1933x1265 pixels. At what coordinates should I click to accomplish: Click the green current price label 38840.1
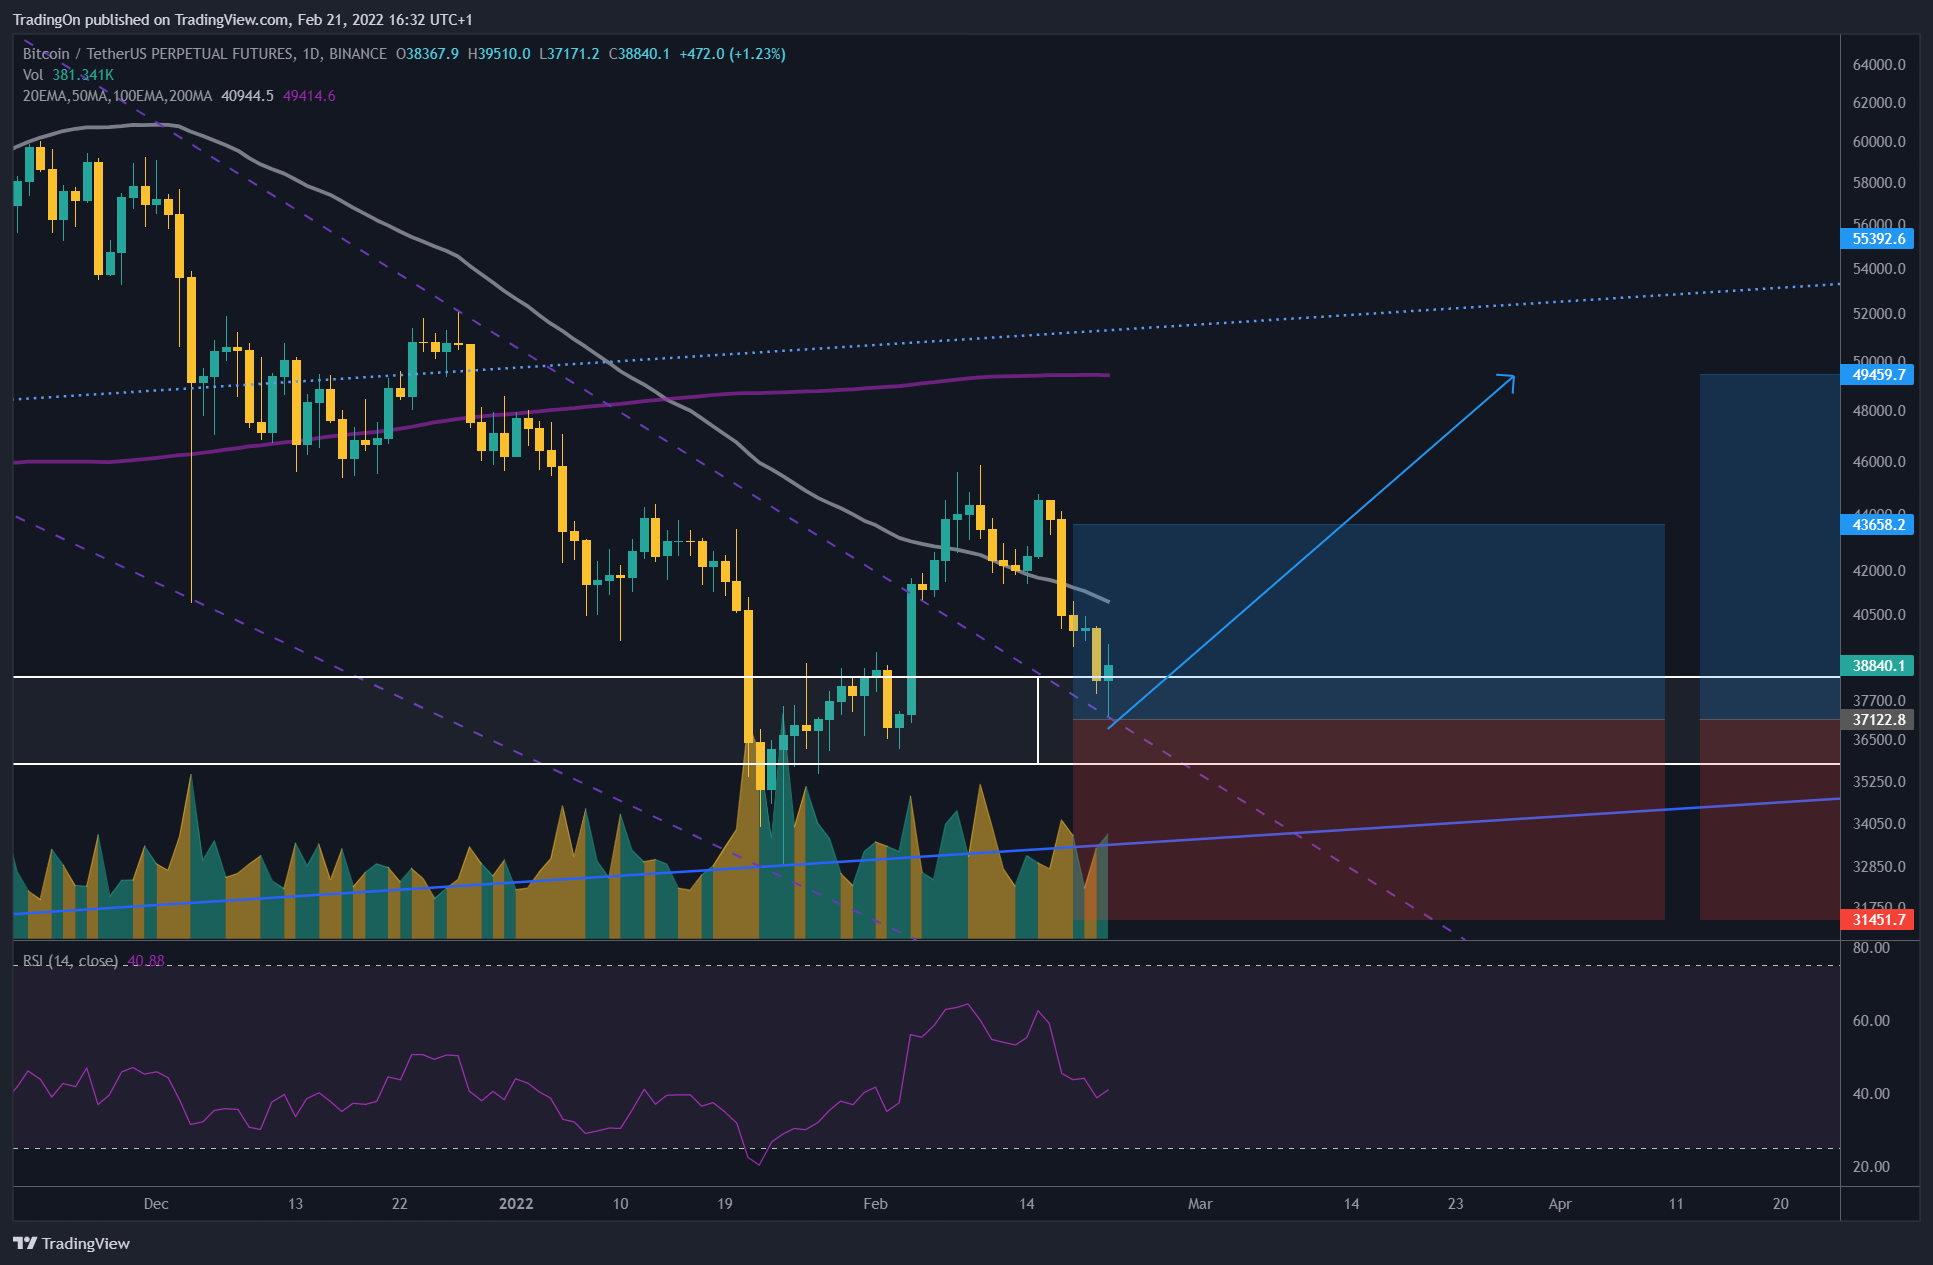(1877, 665)
